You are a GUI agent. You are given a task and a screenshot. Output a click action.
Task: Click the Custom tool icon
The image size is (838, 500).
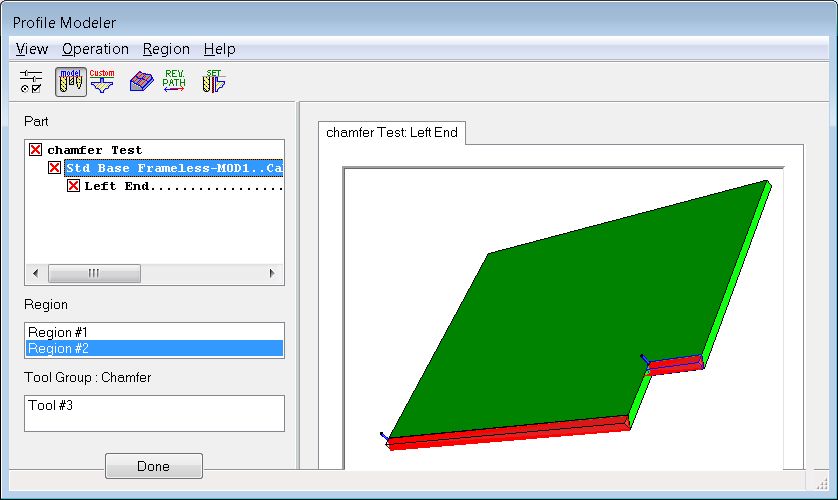click(102, 81)
